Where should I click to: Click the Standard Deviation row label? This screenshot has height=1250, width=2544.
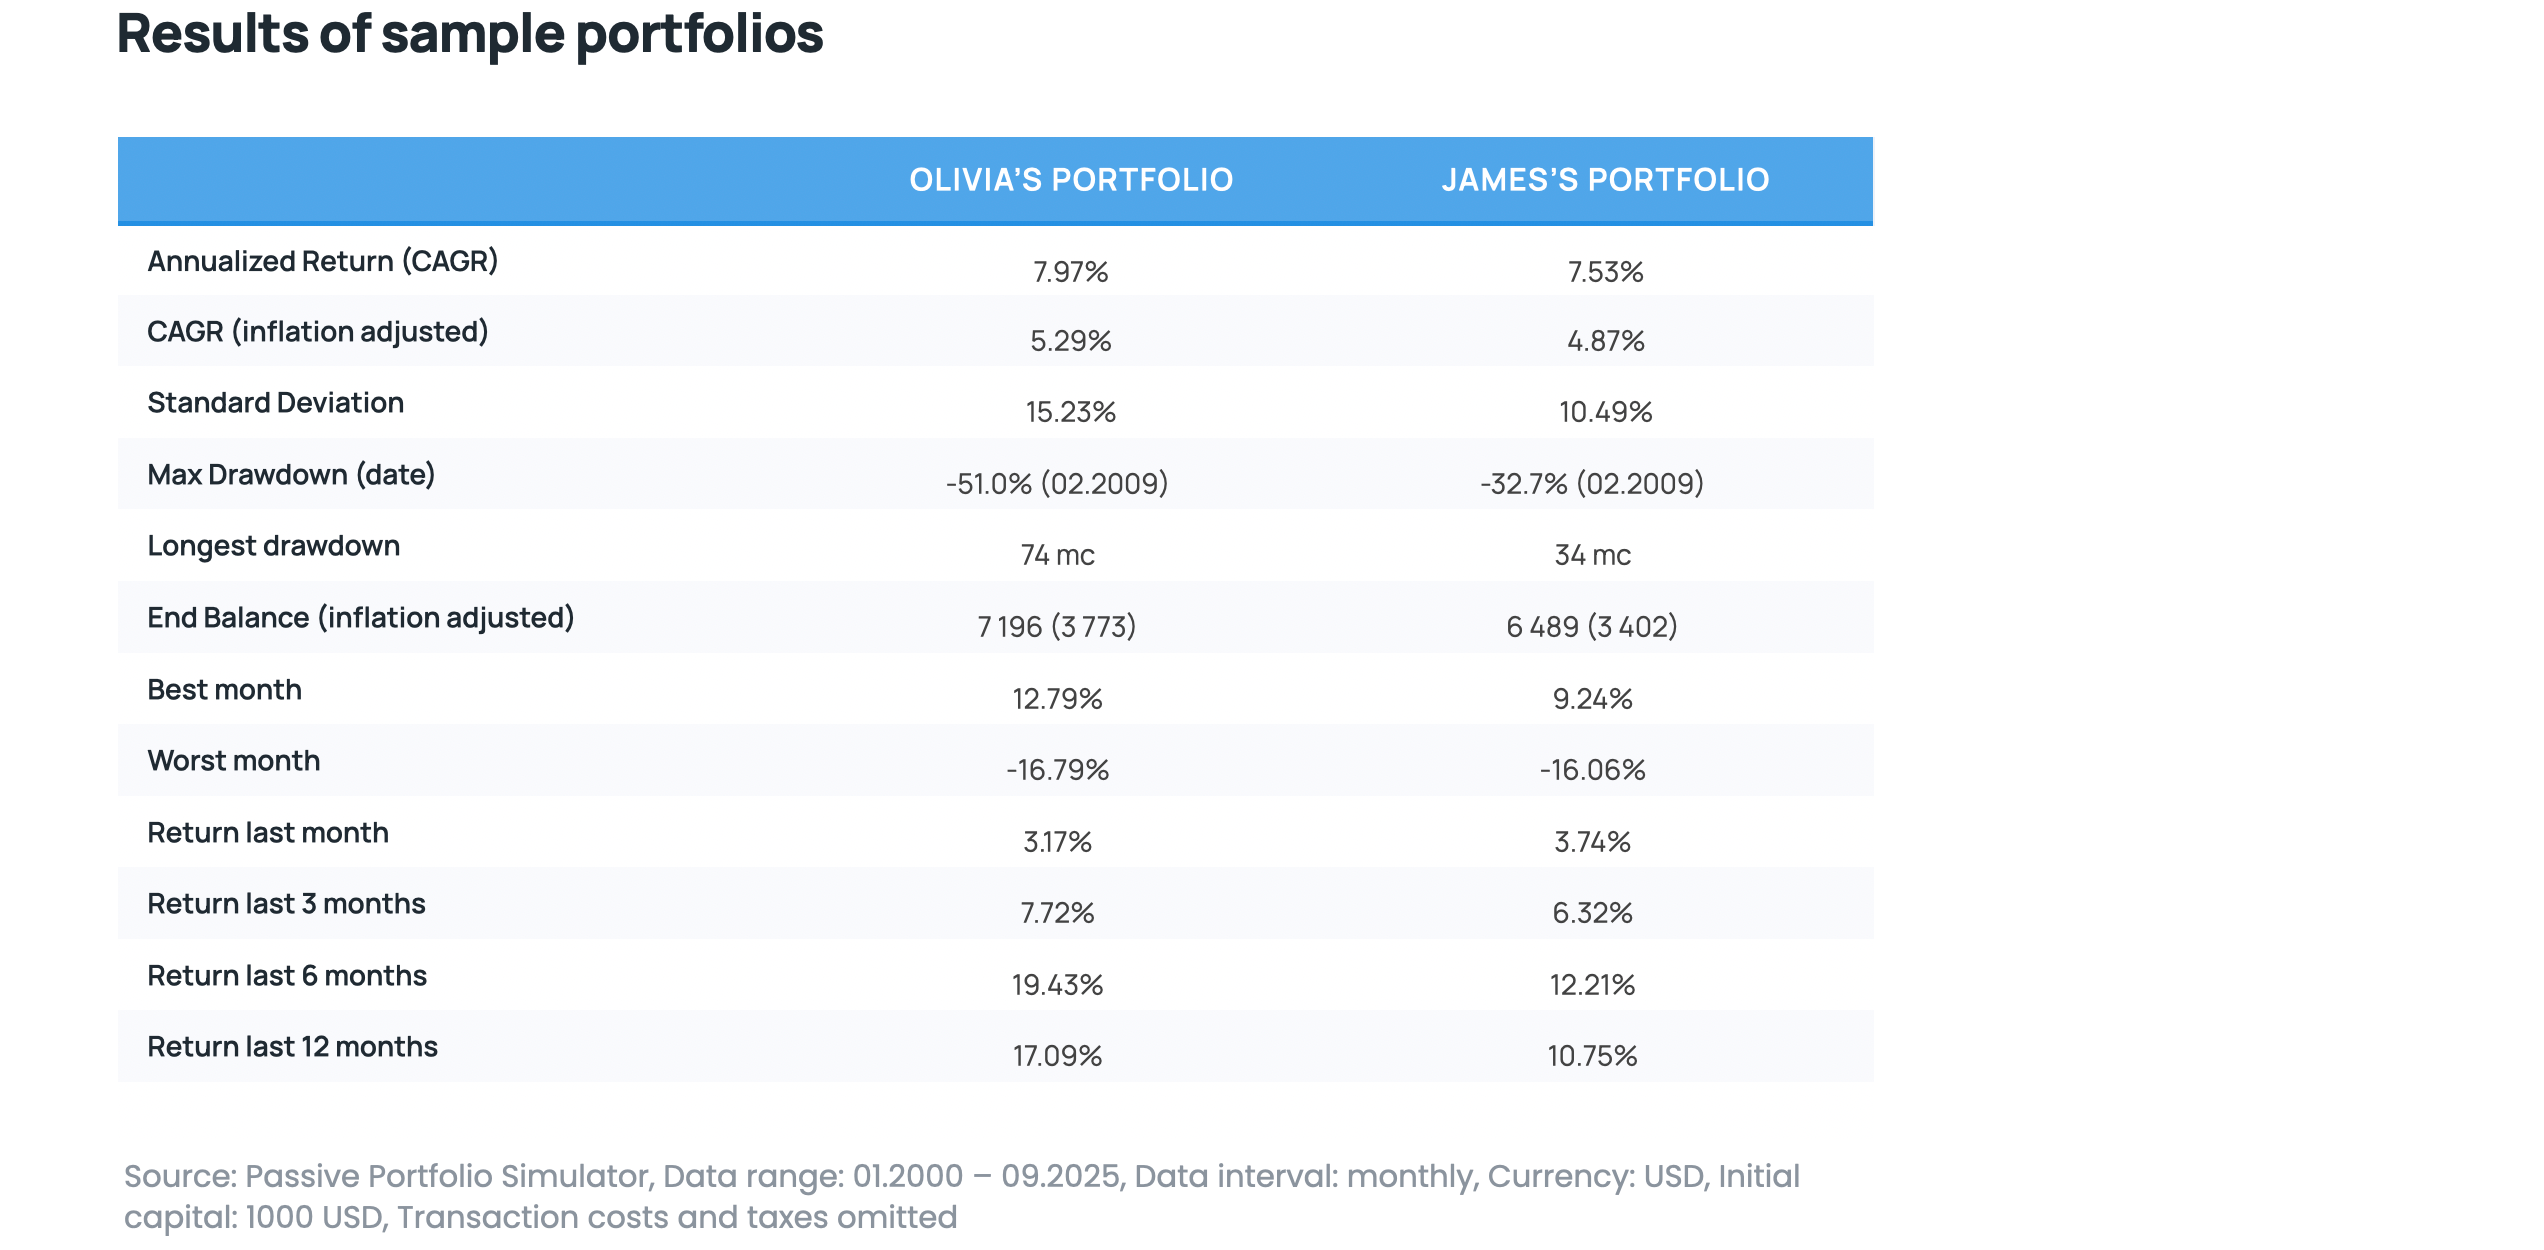point(275,403)
